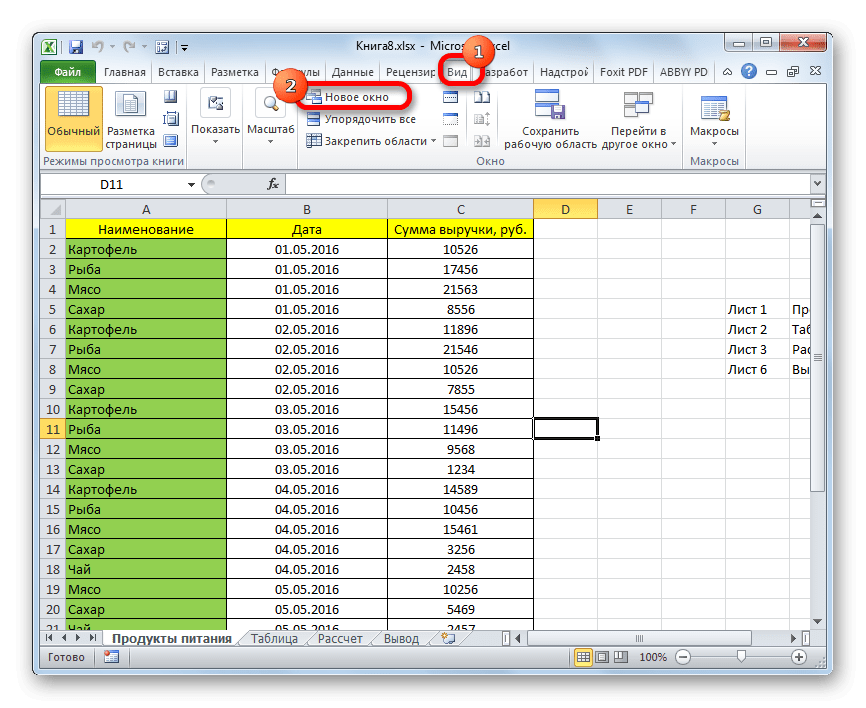Click the Excel application icon in title bar
The height and width of the screenshot is (708, 866).
point(49,46)
